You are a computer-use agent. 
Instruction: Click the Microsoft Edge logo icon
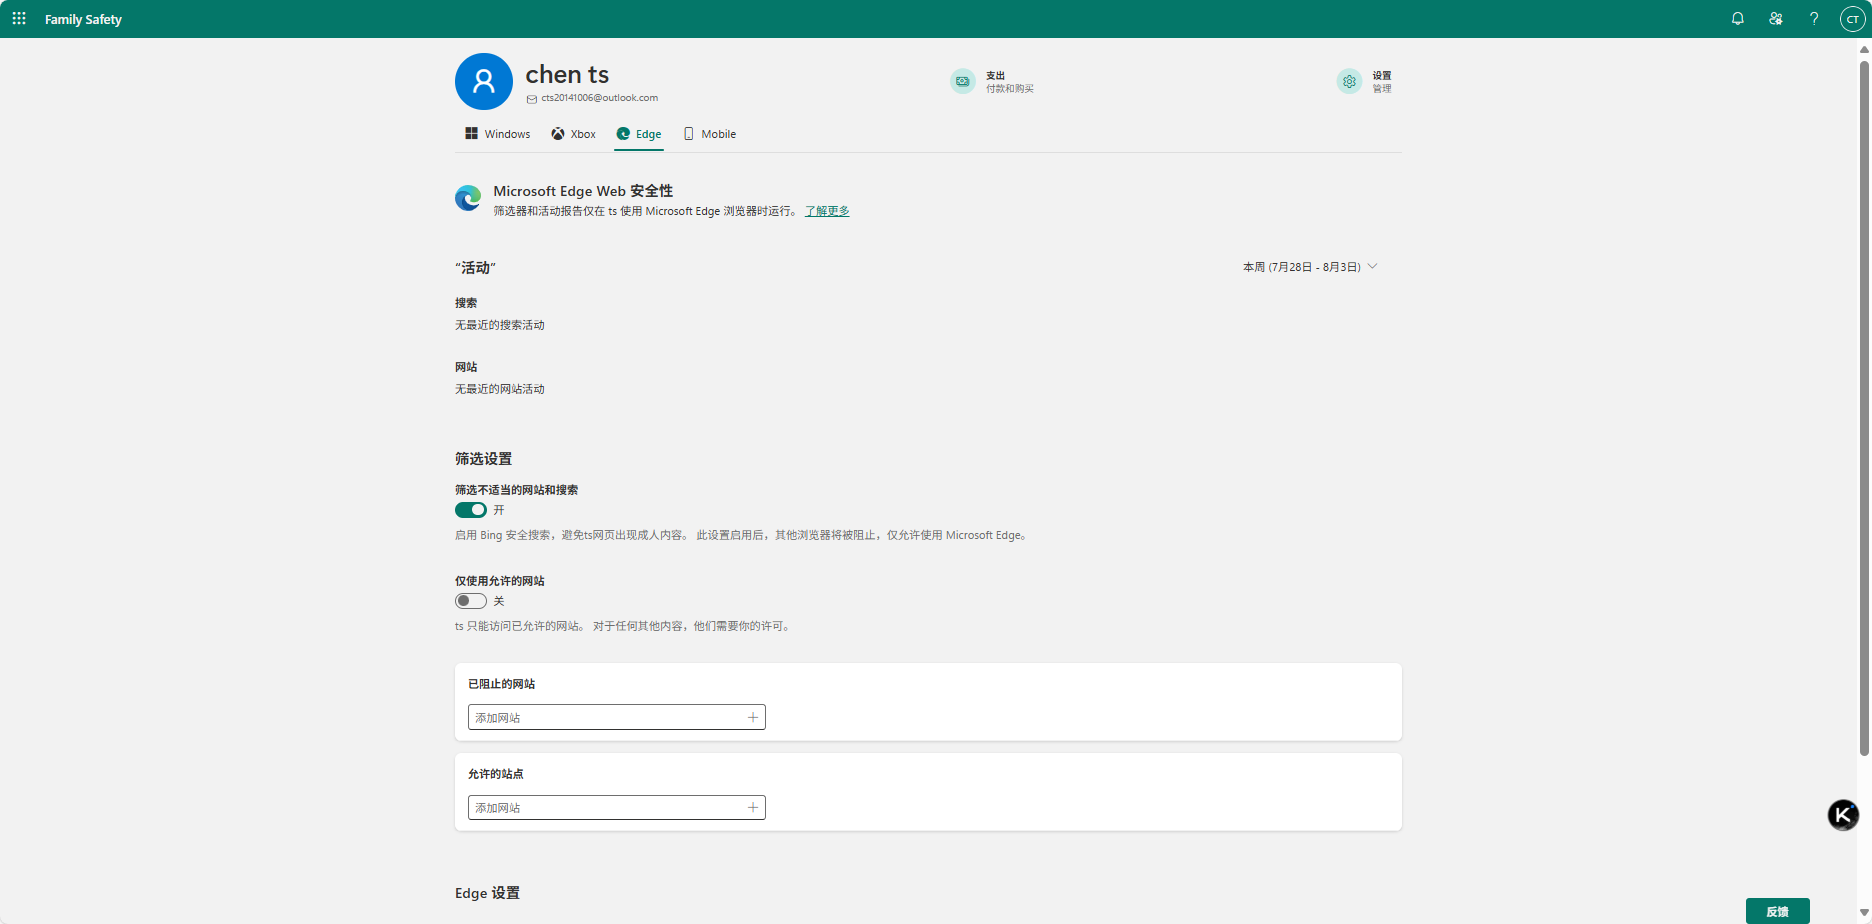click(x=468, y=198)
